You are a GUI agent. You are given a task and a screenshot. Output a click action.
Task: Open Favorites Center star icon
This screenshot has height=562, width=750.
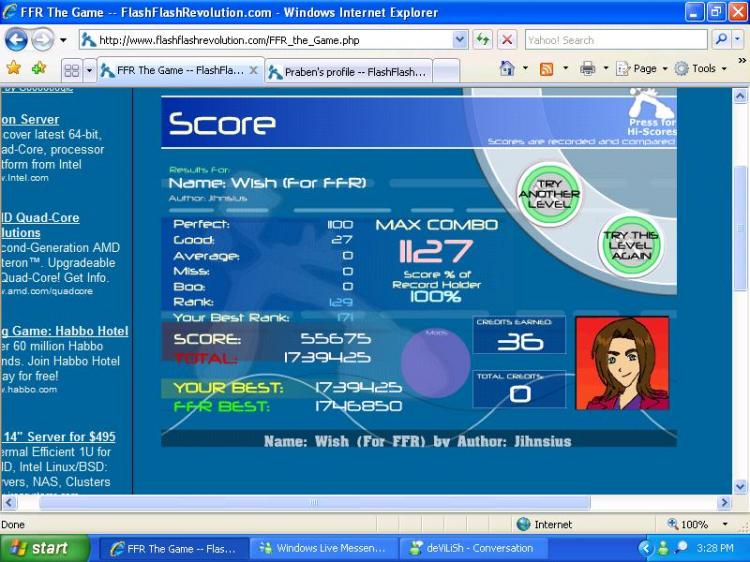click(x=14, y=68)
